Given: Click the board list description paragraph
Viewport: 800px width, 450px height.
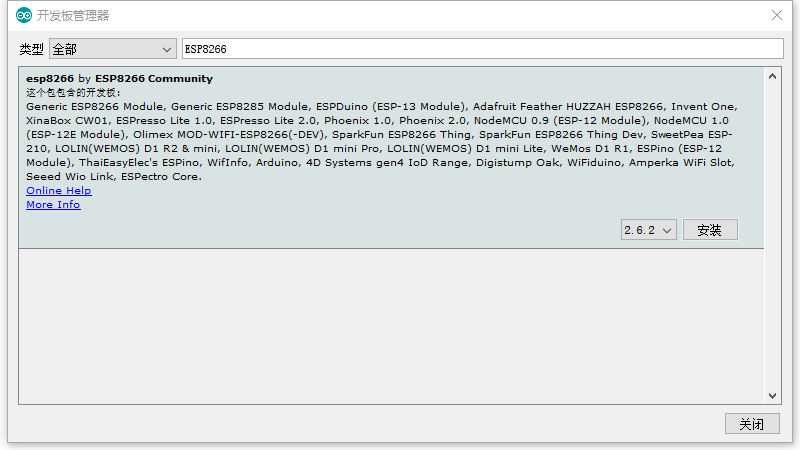Looking at the screenshot, I should pyautogui.click(x=382, y=141).
